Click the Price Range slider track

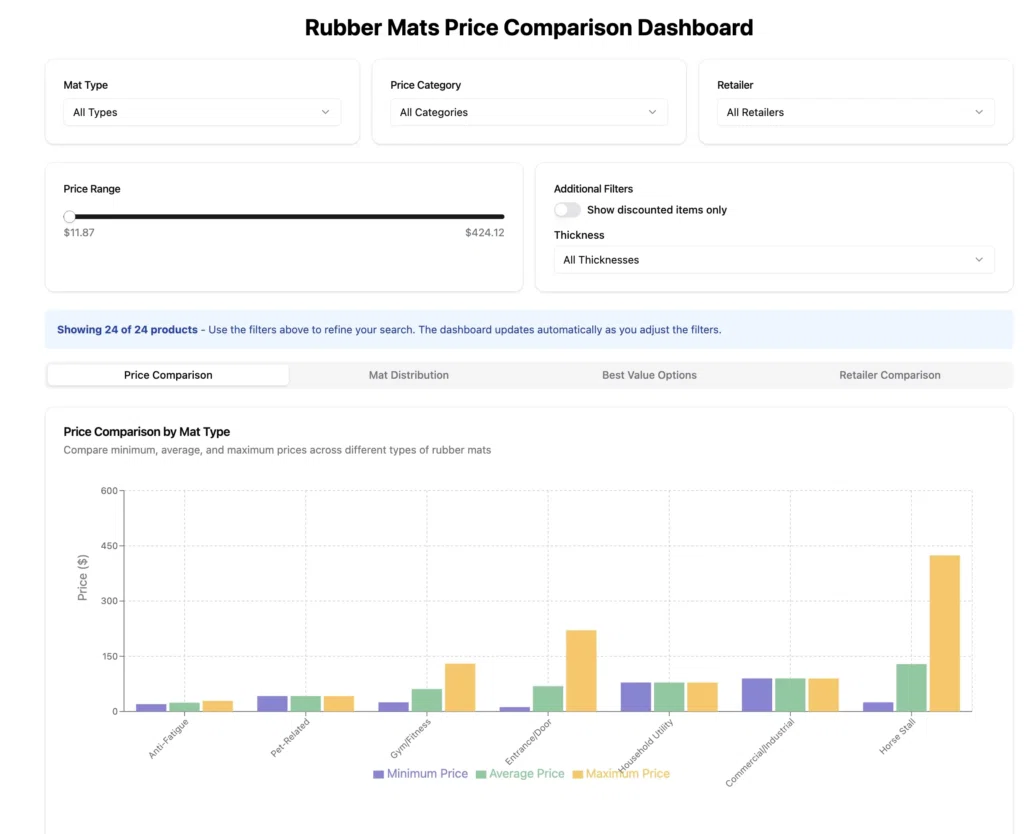284,217
